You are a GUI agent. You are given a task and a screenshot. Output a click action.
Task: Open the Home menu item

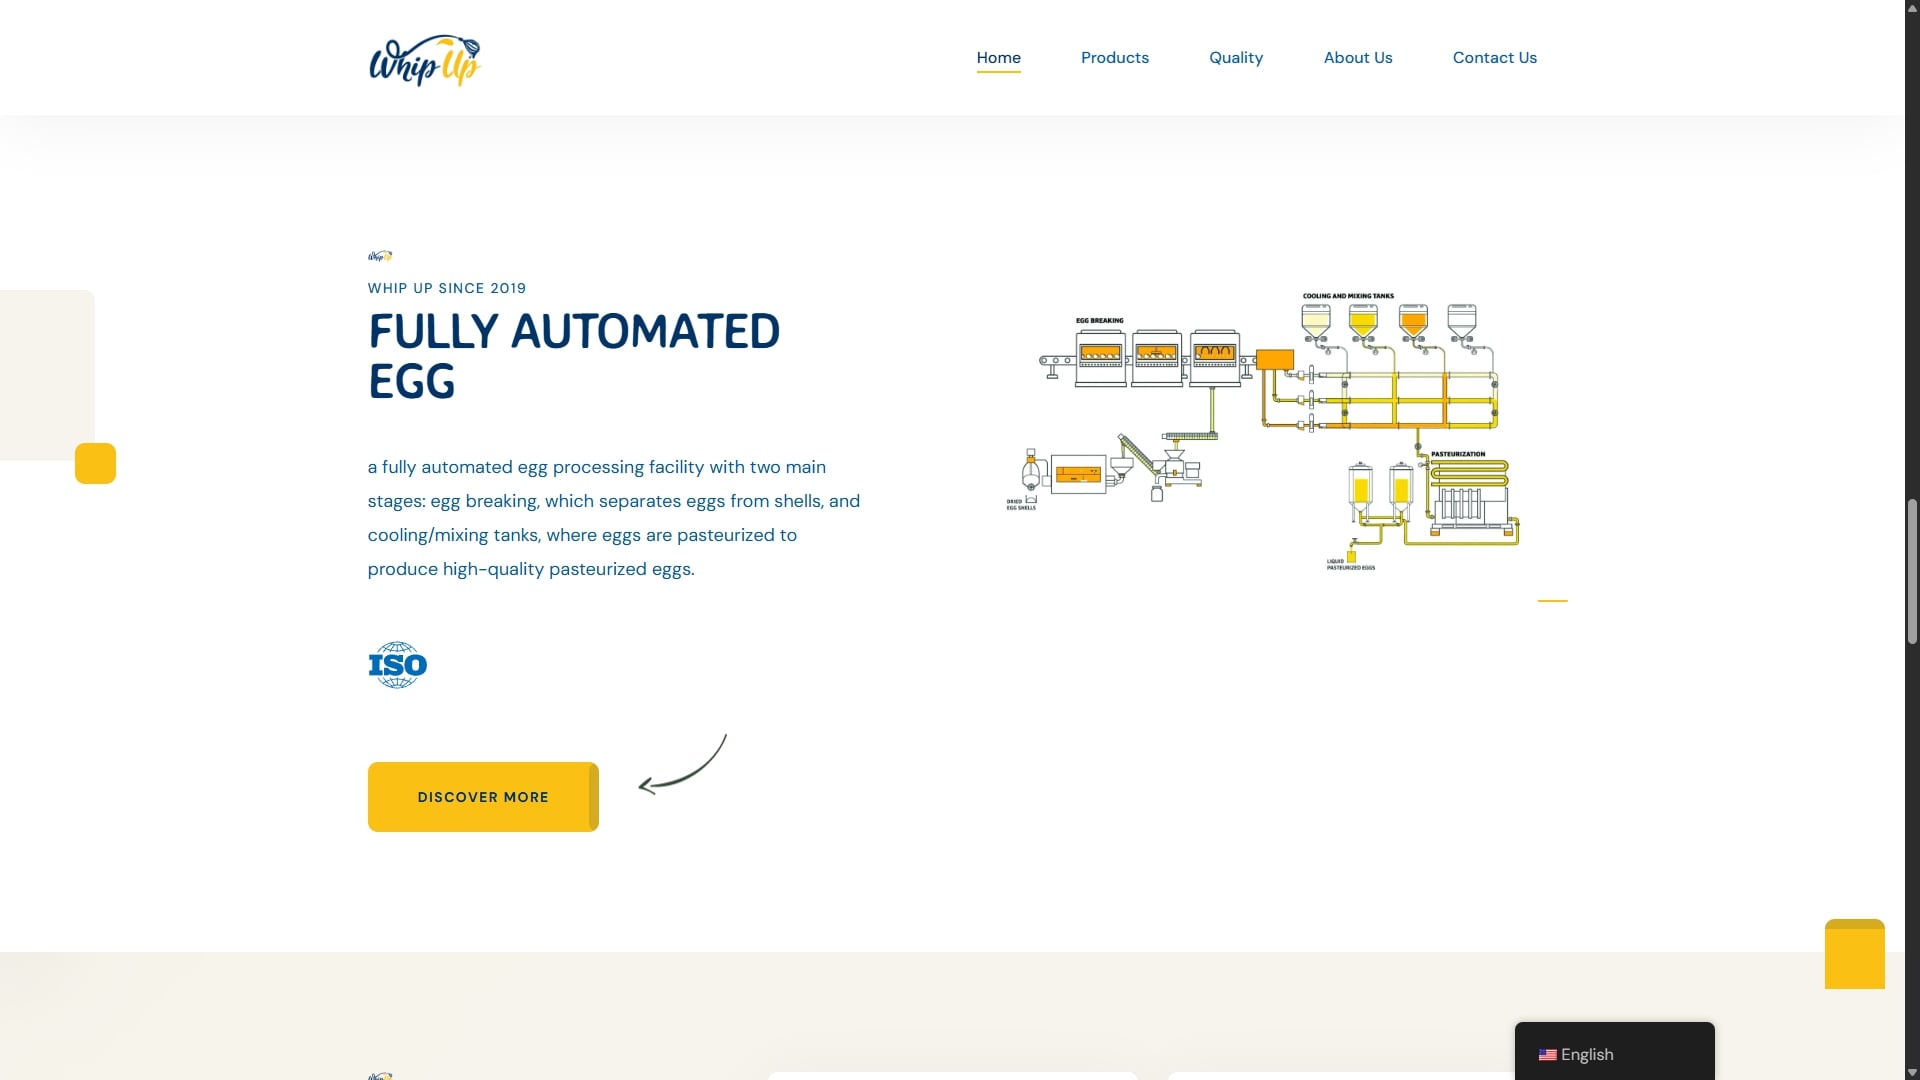click(x=998, y=58)
